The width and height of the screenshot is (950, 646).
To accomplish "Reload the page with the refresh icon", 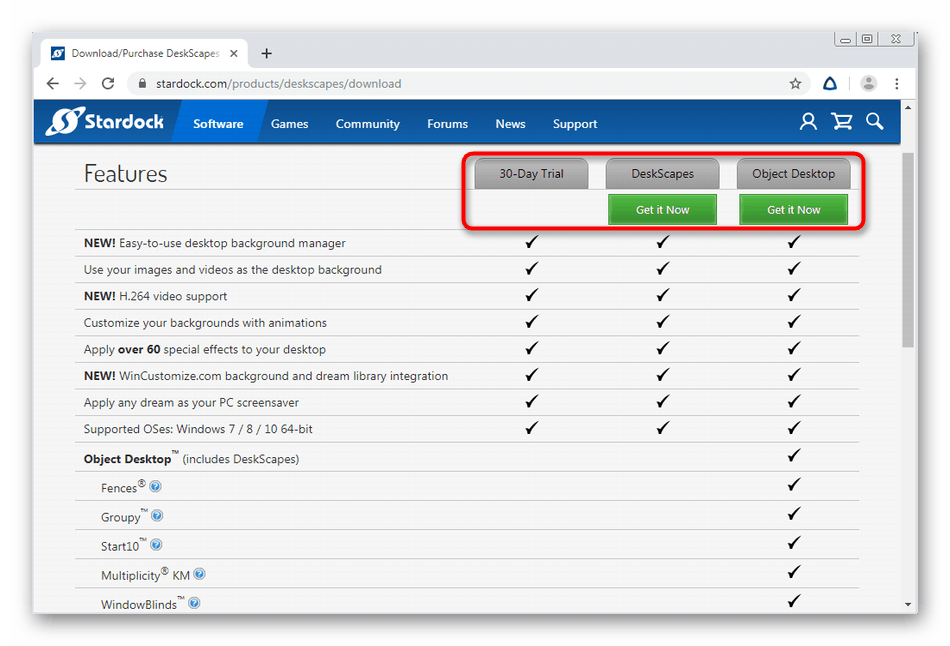I will (108, 84).
